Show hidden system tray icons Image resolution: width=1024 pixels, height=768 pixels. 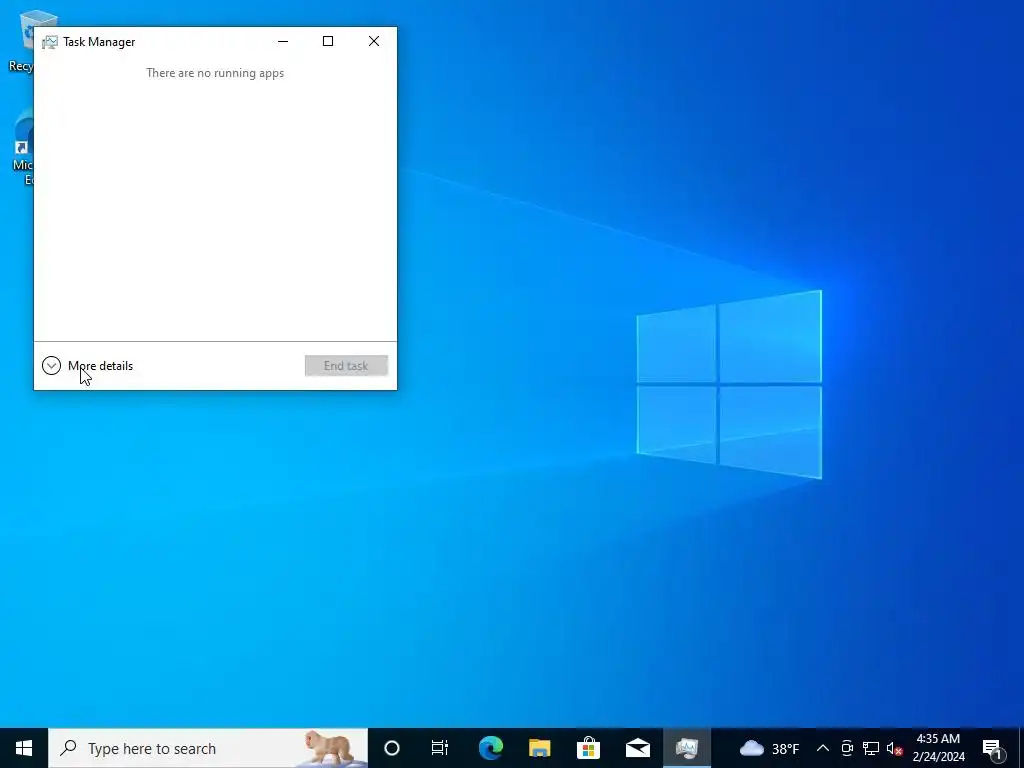click(x=823, y=748)
